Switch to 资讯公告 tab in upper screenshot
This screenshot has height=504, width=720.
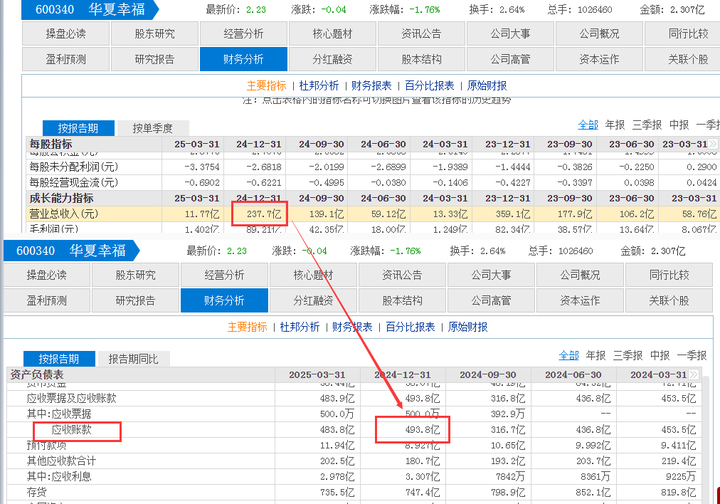421,34
